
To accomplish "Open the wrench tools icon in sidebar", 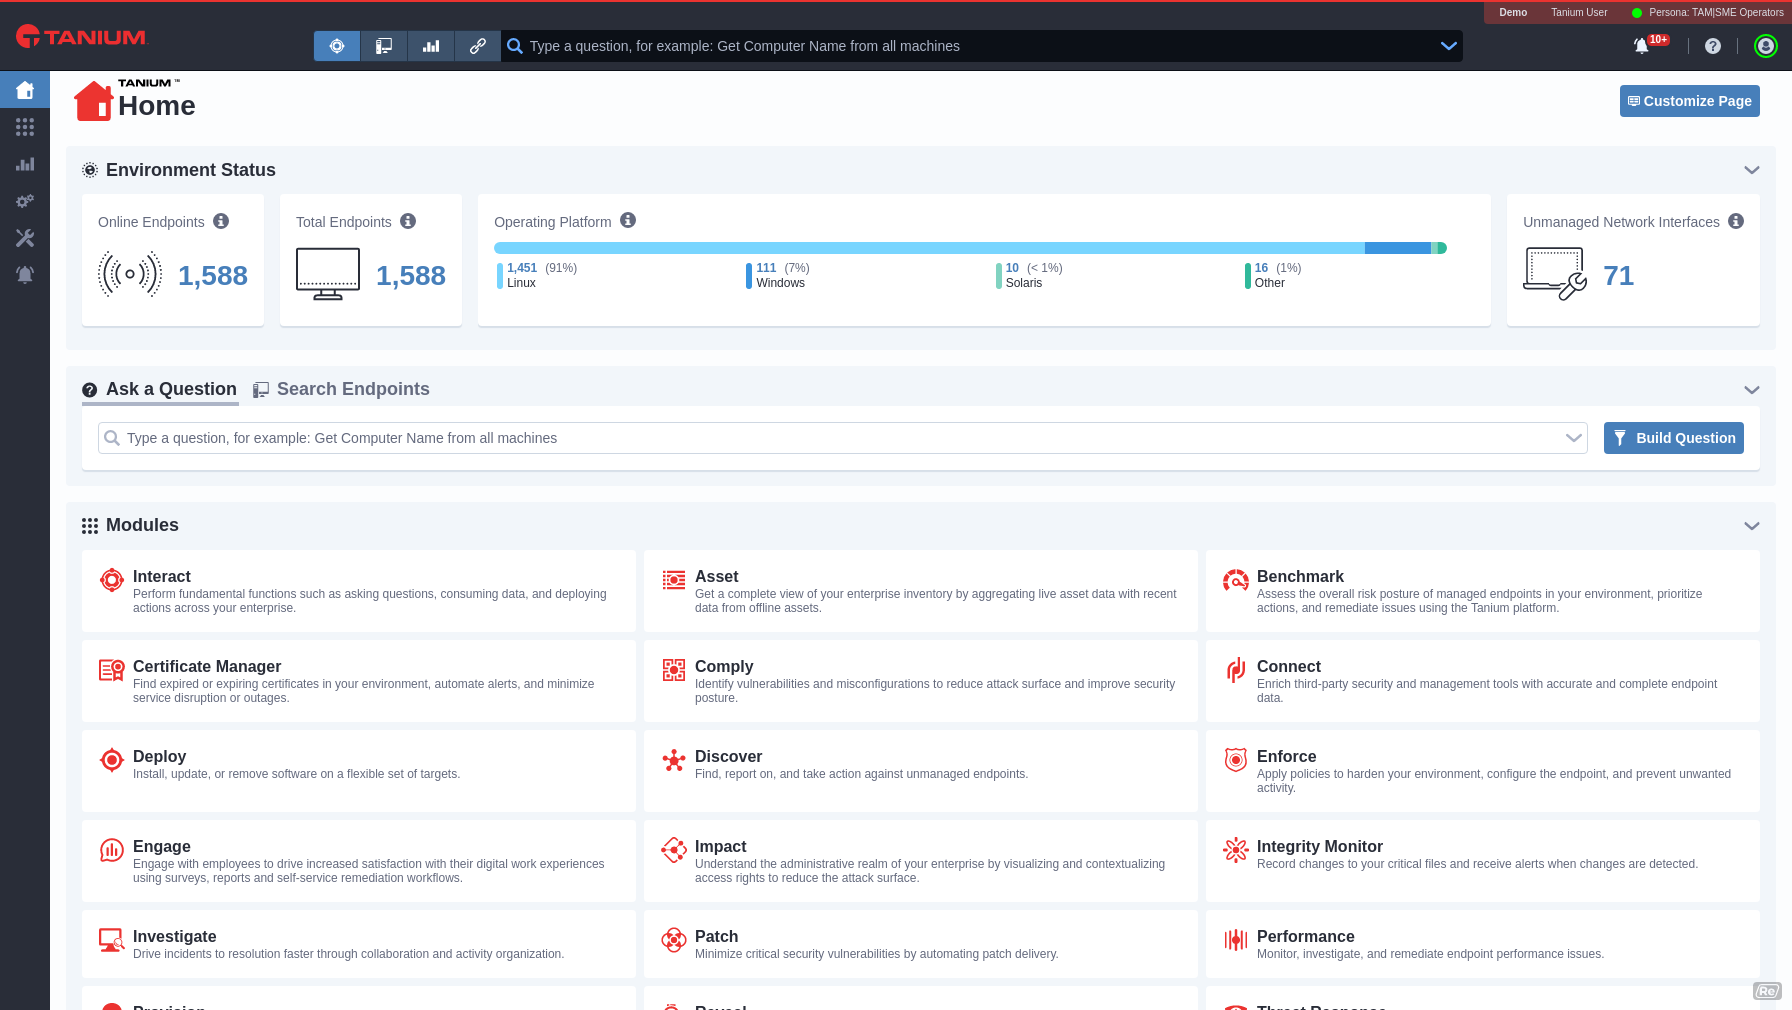I will (x=25, y=238).
